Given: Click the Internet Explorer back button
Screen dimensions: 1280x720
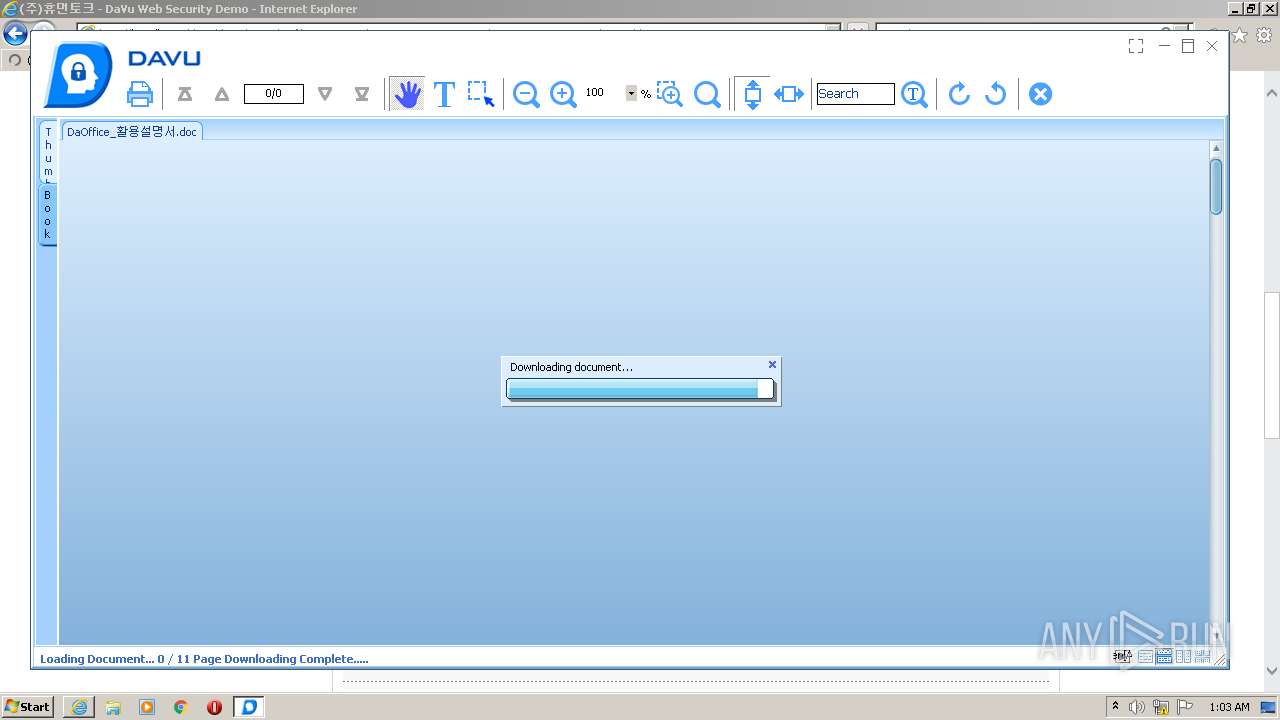Looking at the screenshot, I should pos(14,34).
